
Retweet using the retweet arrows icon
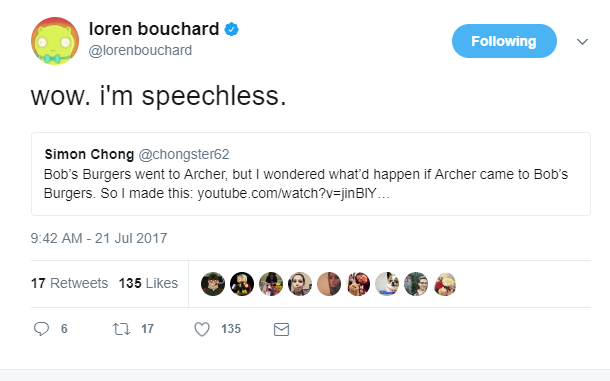[x=121, y=329]
